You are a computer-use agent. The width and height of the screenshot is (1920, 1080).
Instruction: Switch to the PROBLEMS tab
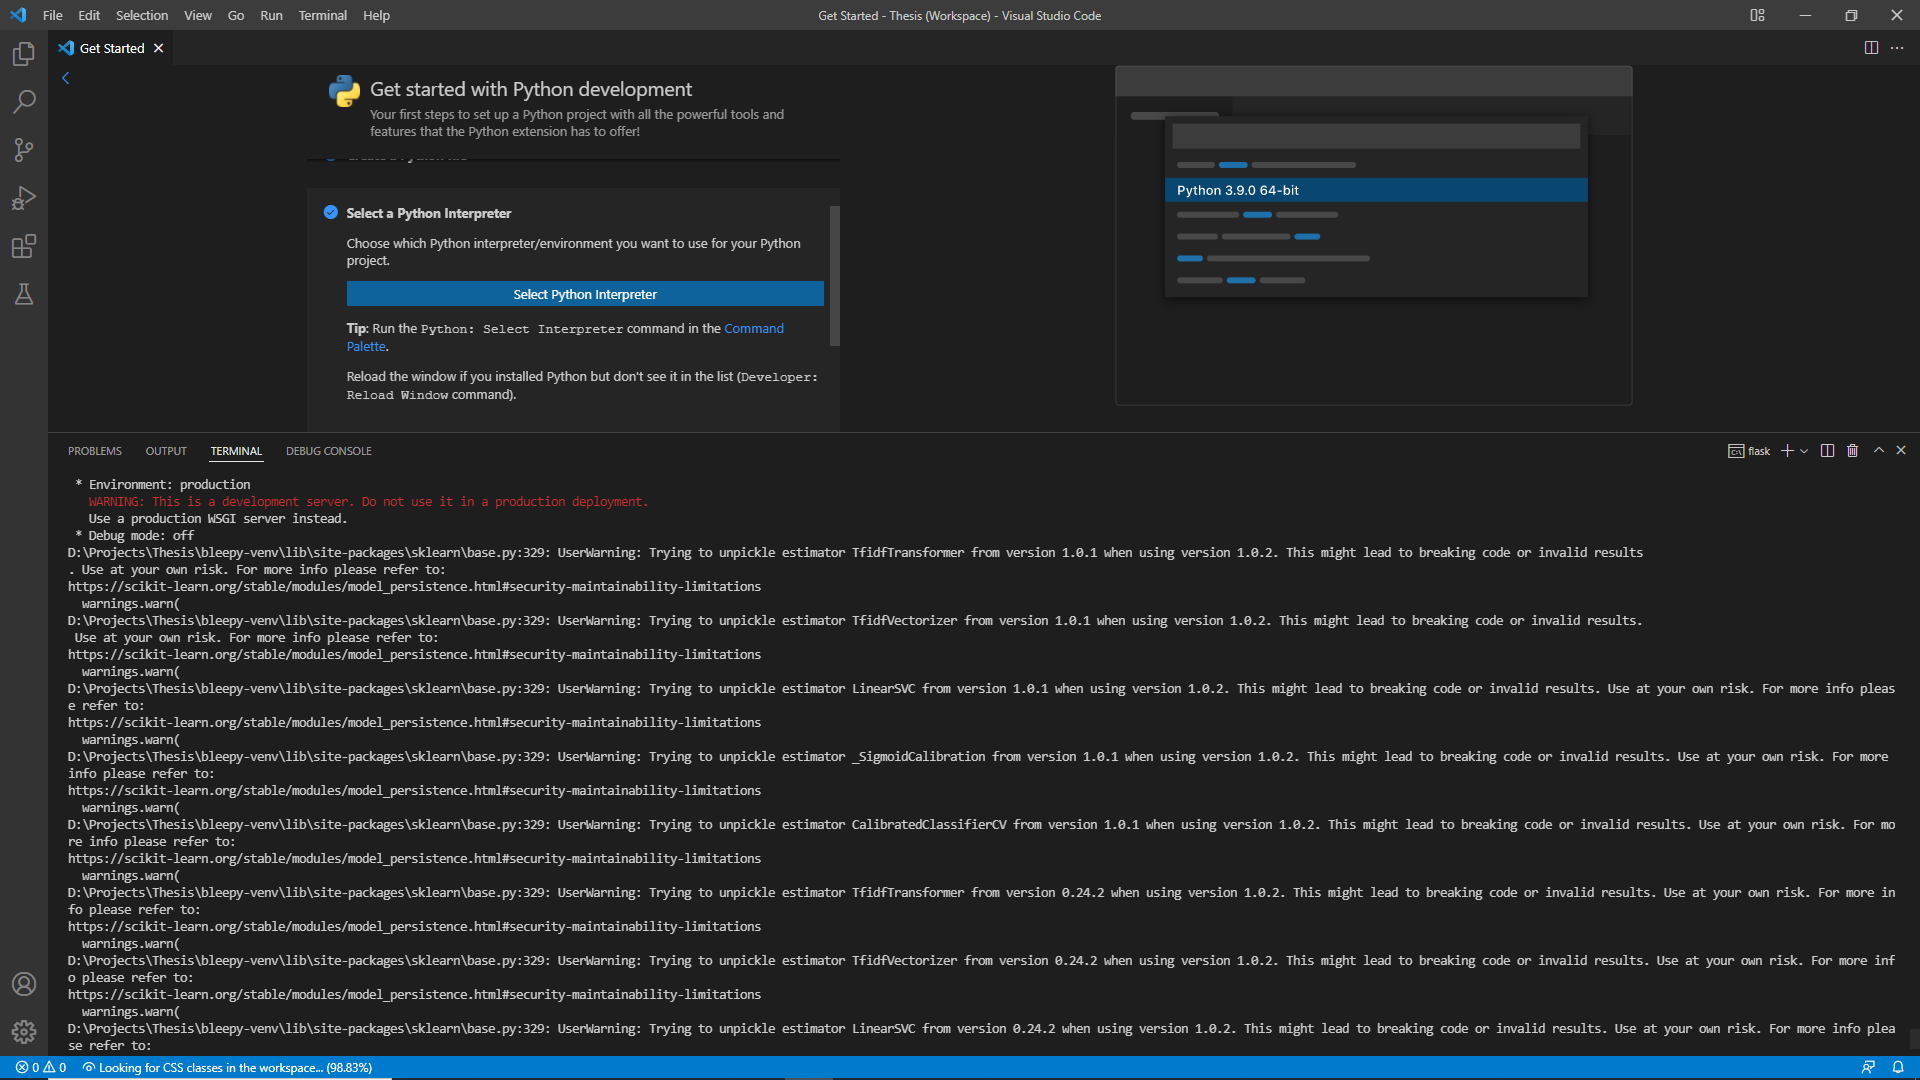coord(94,451)
